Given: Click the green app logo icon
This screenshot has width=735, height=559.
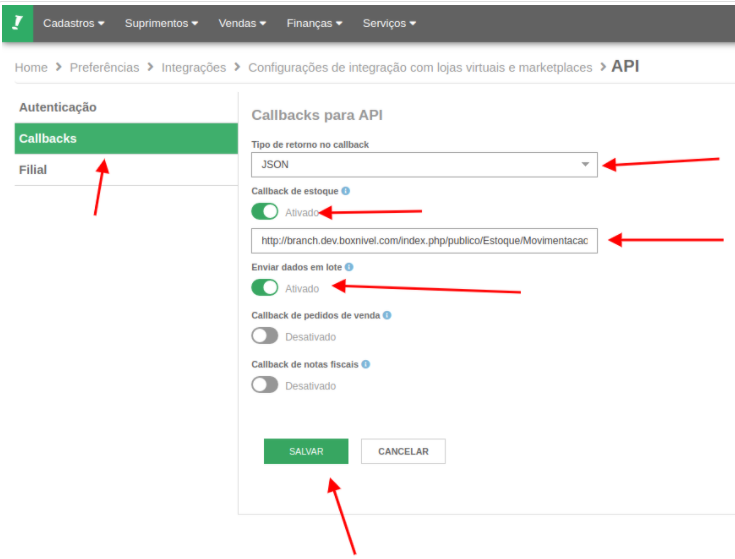Looking at the screenshot, I should (x=17, y=22).
